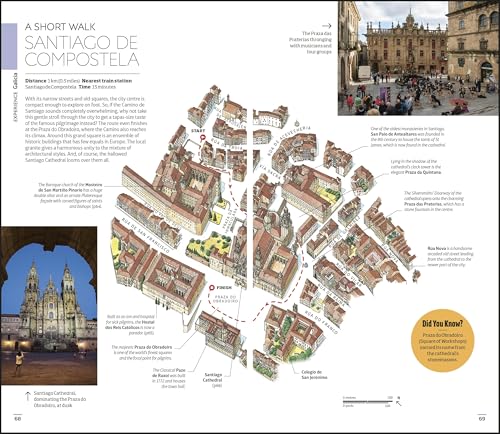The width and height of the screenshot is (500, 434).
Task: Click the right arrow above Praza das Praterias caption
Action: tap(327, 26)
